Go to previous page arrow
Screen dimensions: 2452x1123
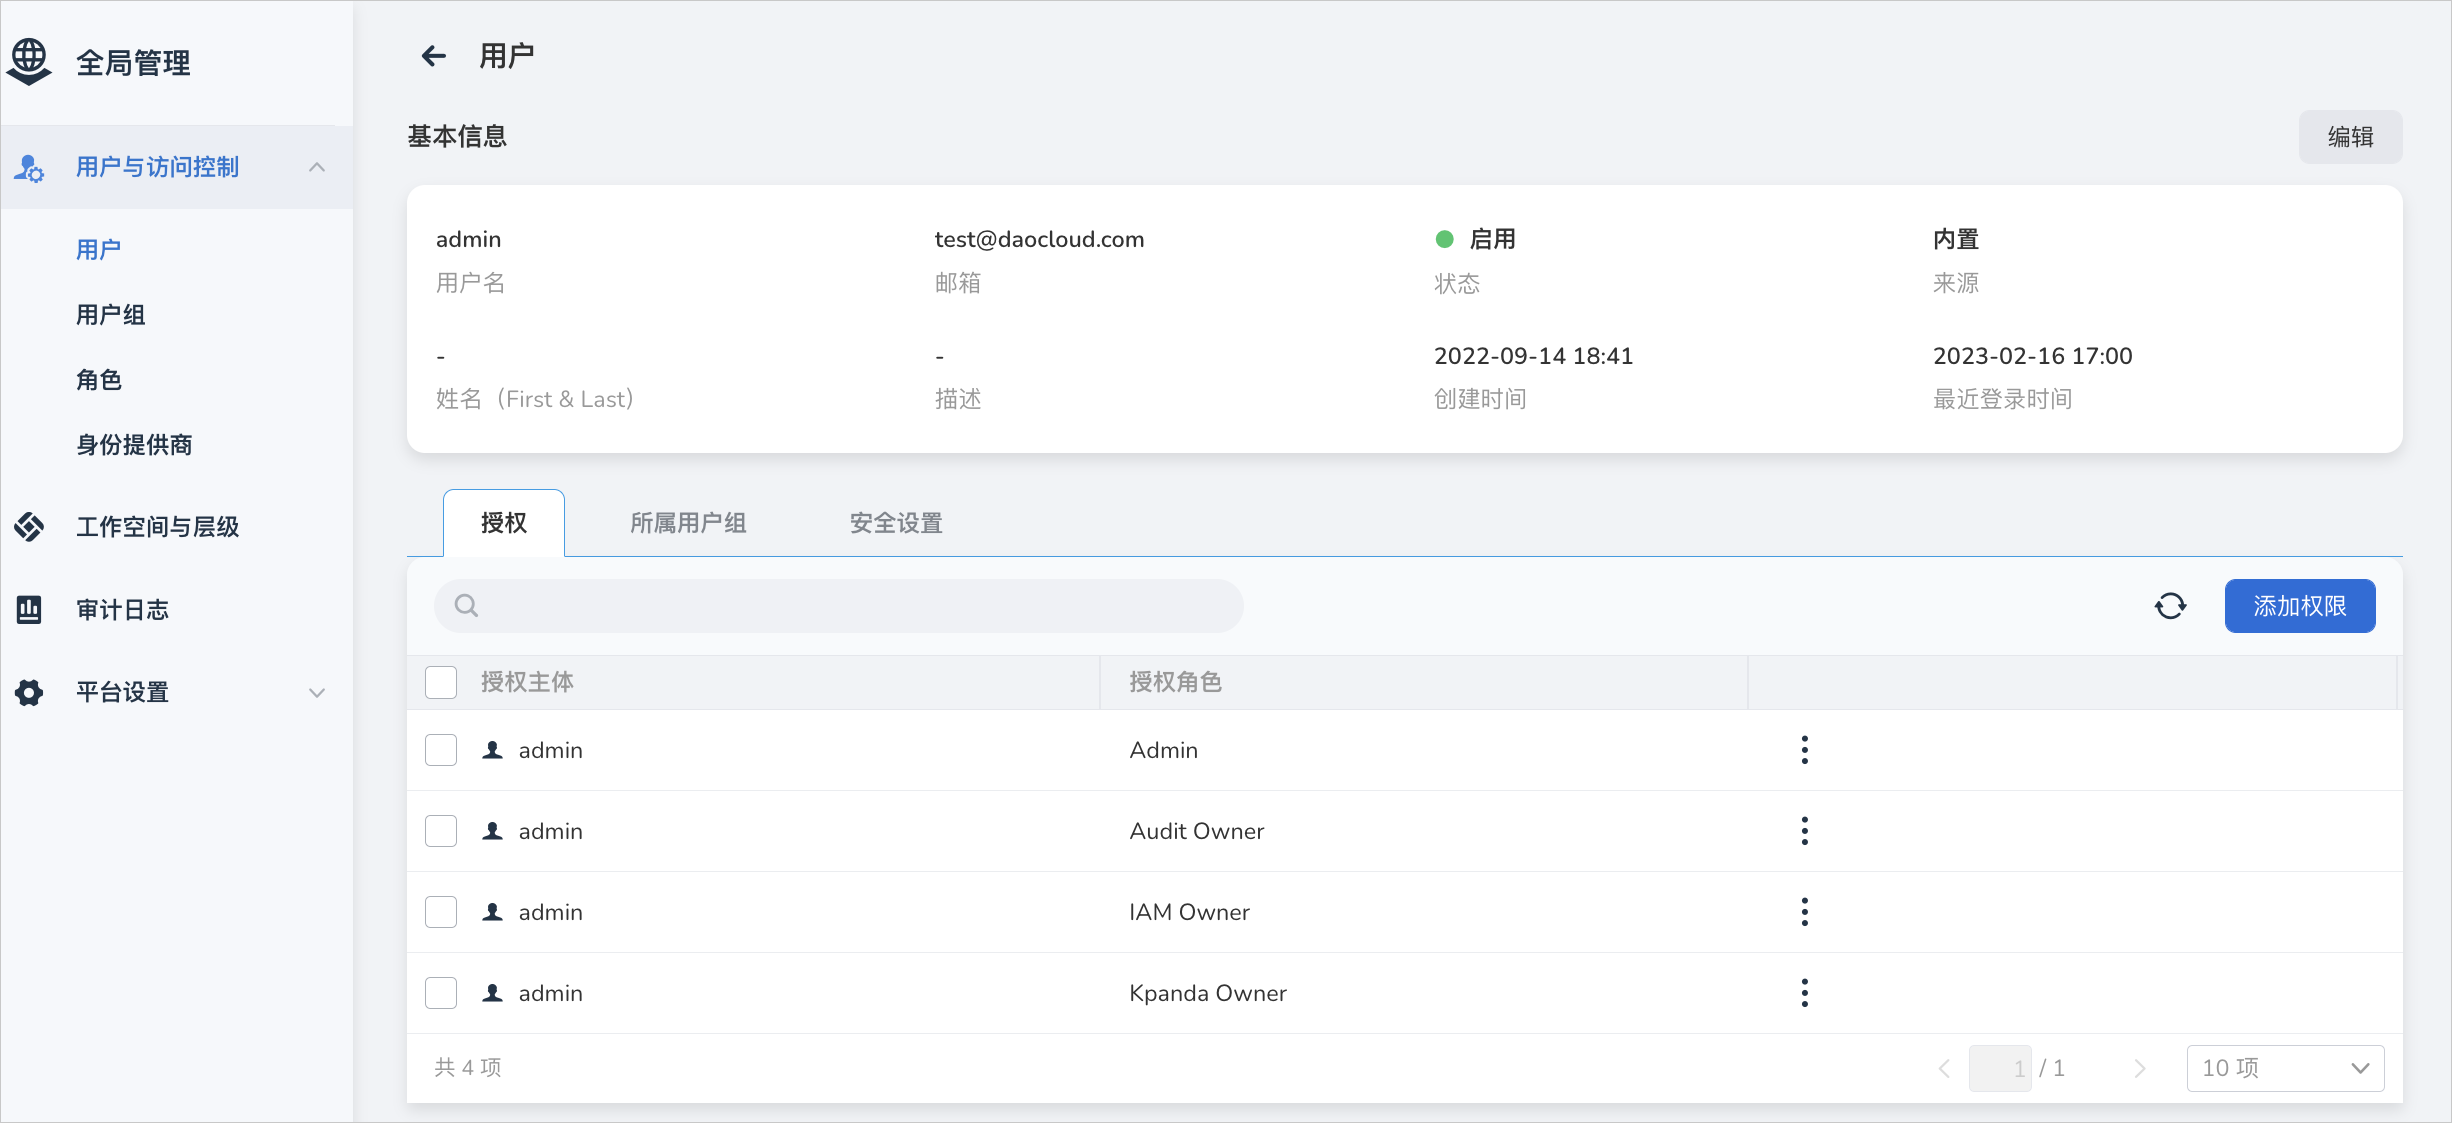point(1944,1068)
